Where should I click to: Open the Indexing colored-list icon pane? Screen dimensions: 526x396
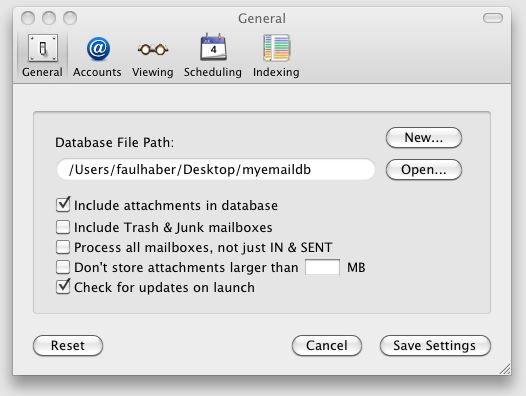click(276, 48)
